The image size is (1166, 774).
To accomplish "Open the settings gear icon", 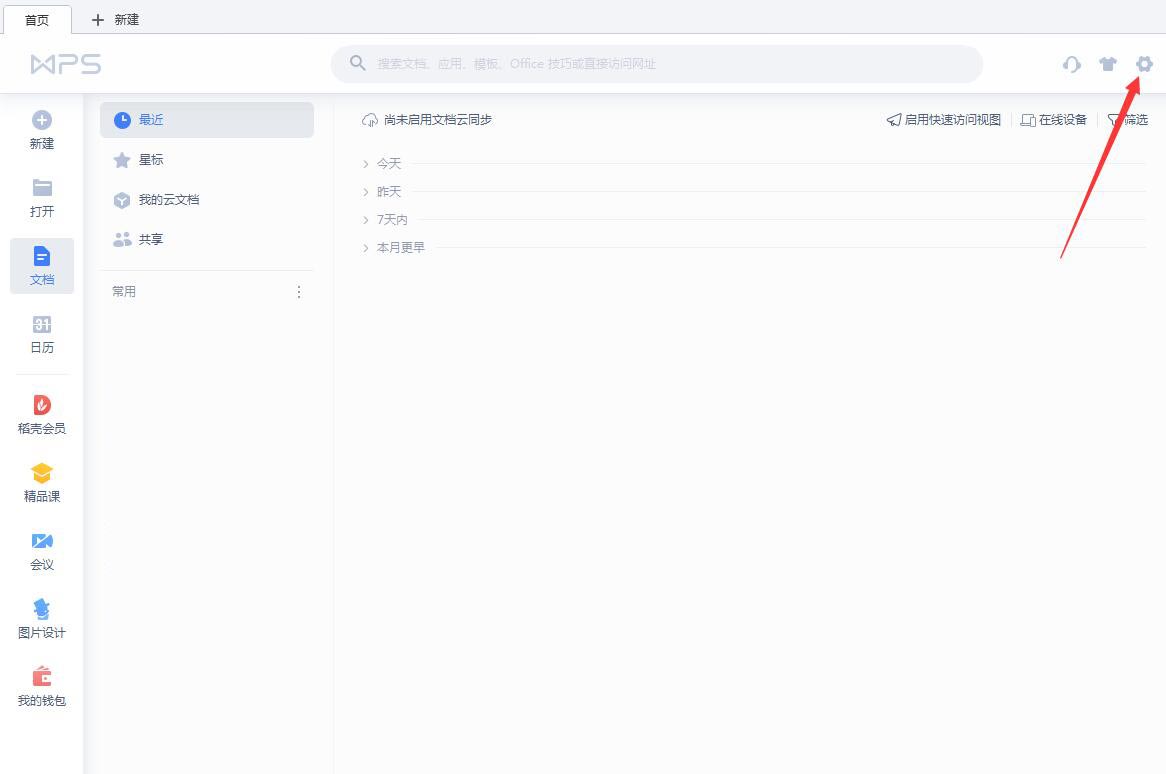I will (1144, 64).
